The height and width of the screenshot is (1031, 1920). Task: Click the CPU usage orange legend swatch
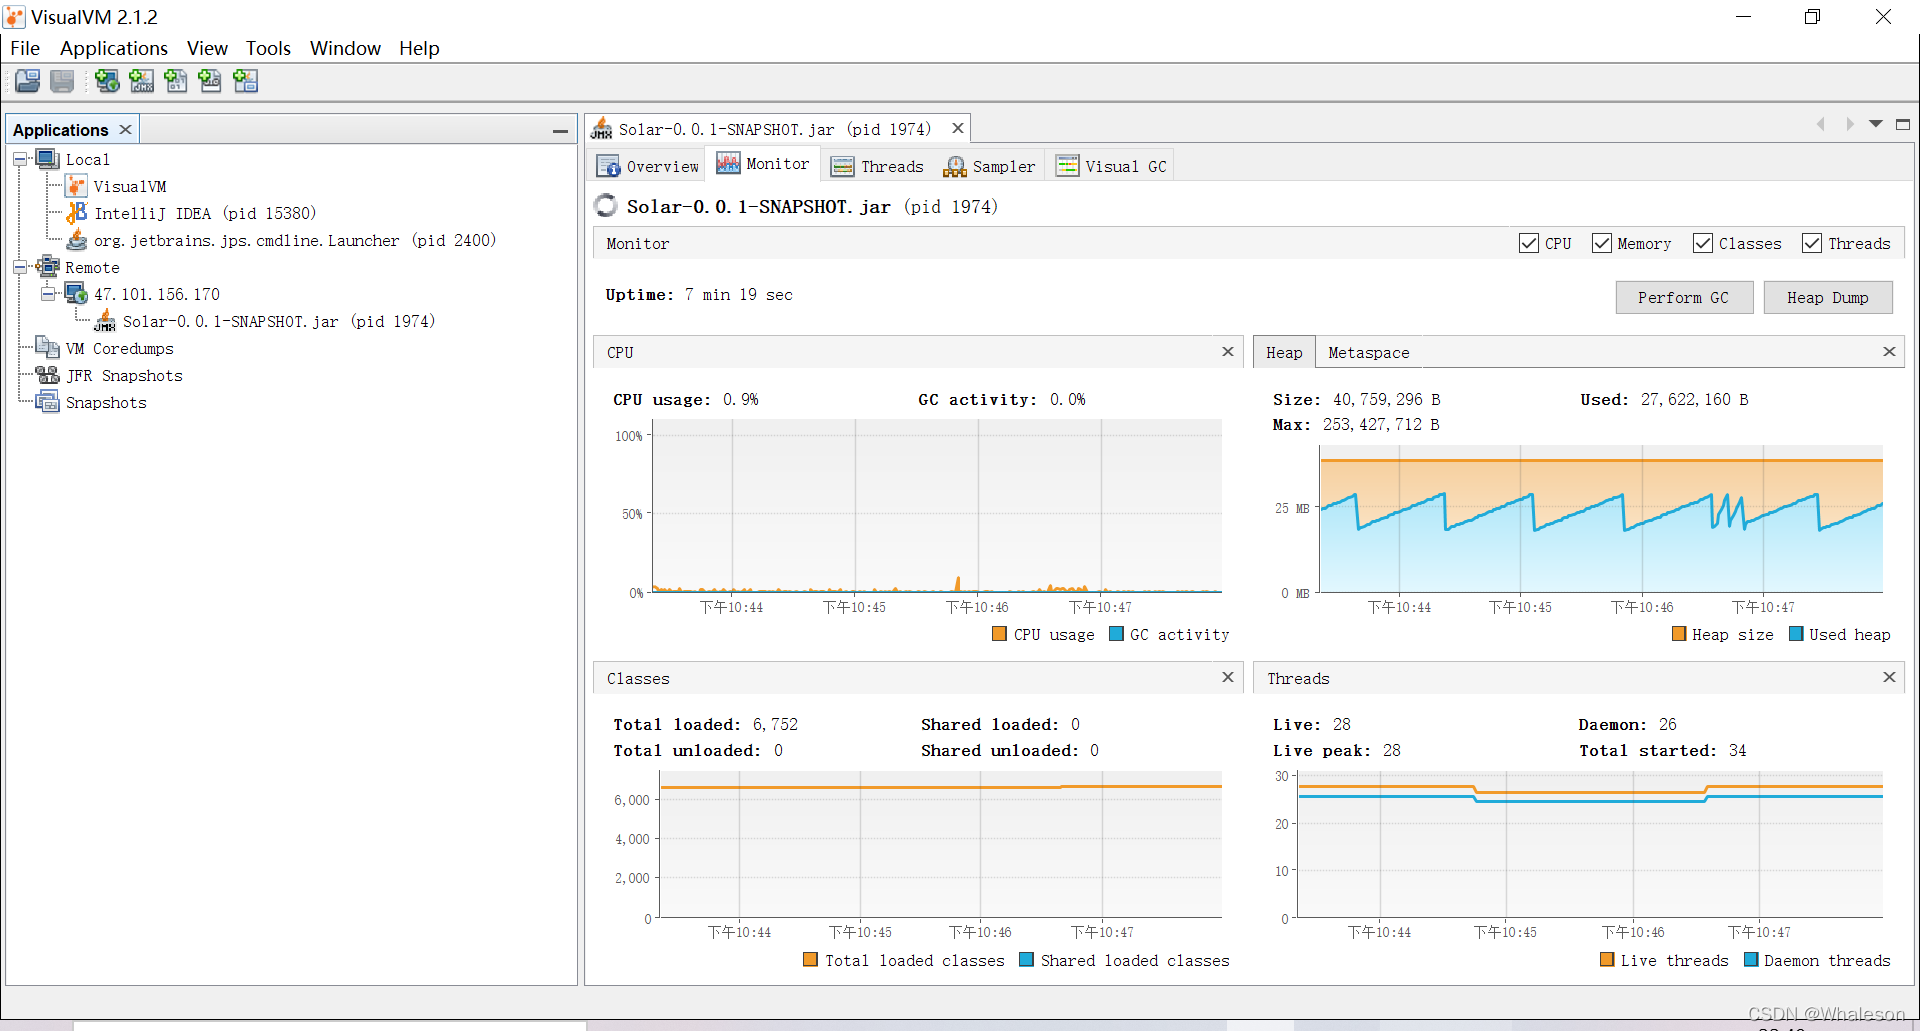tap(999, 634)
